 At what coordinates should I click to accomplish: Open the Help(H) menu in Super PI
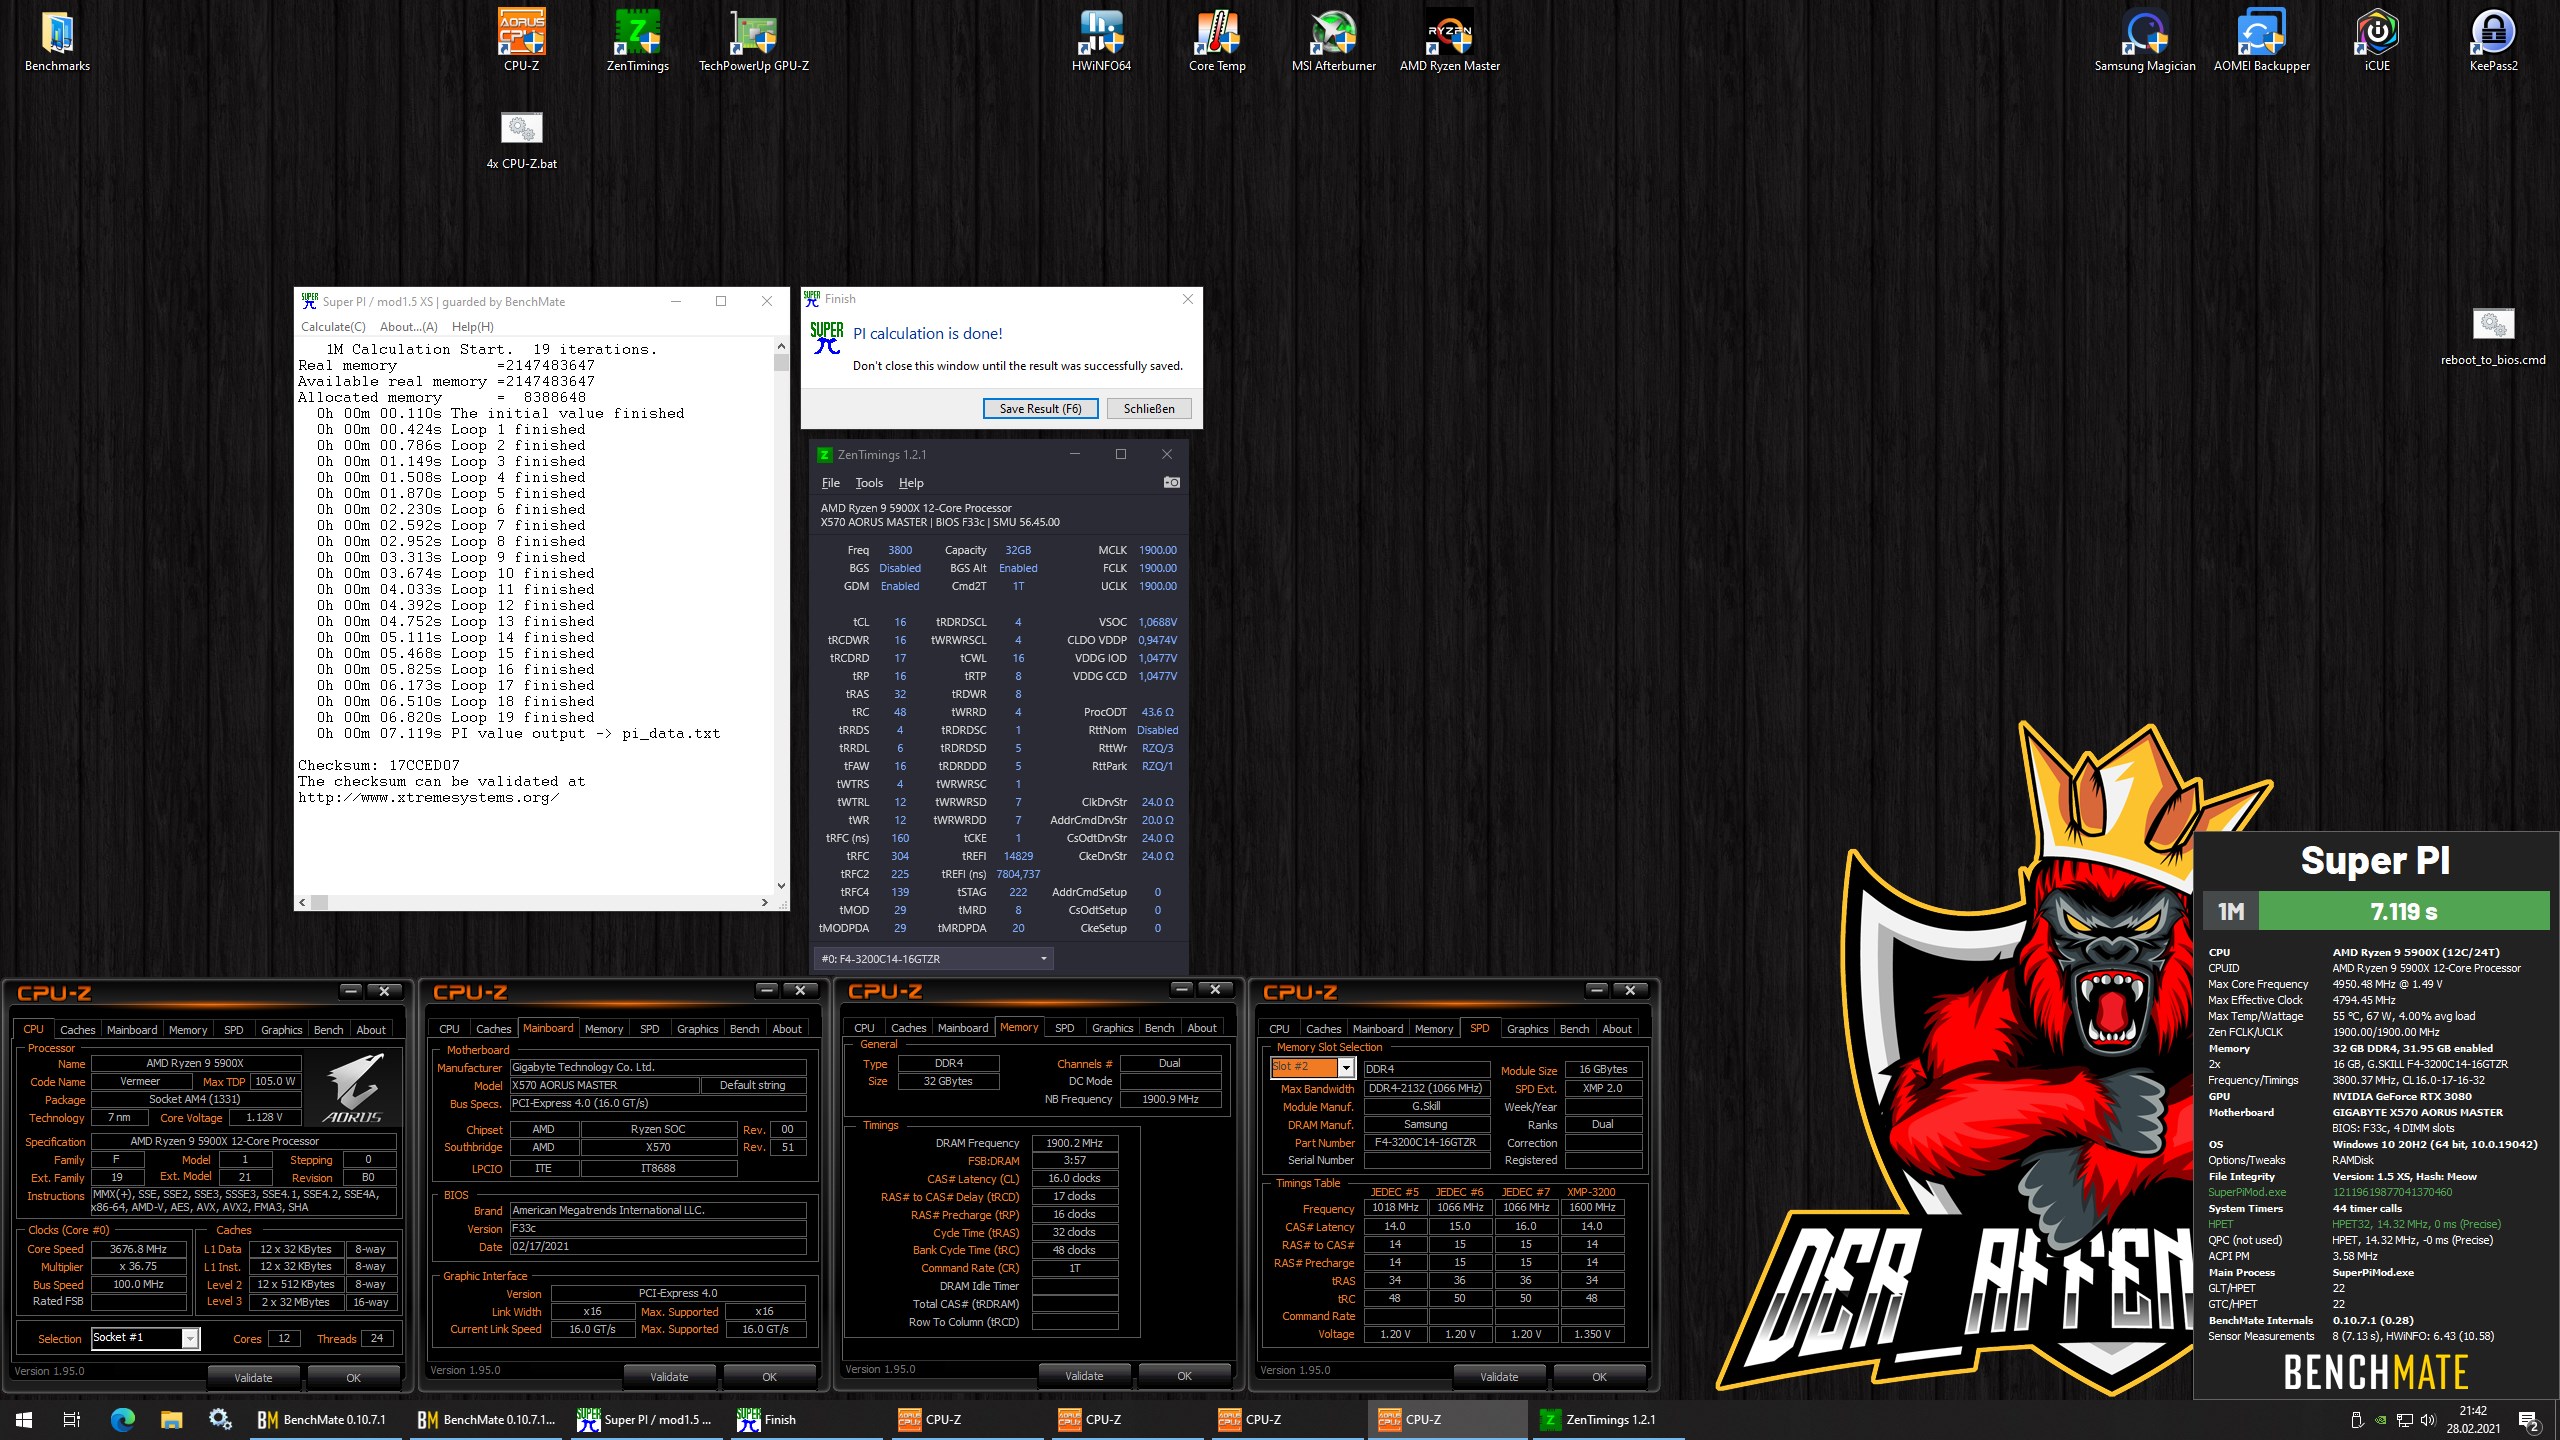472,327
